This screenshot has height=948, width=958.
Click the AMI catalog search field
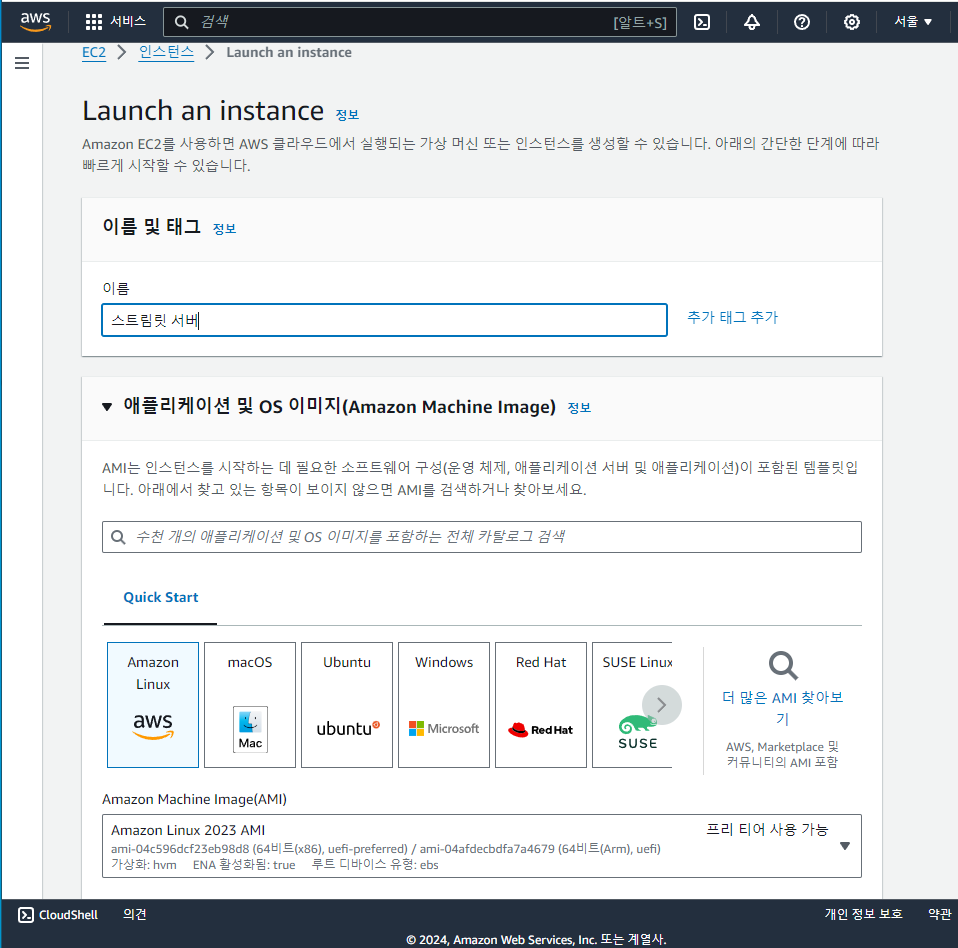(x=482, y=537)
